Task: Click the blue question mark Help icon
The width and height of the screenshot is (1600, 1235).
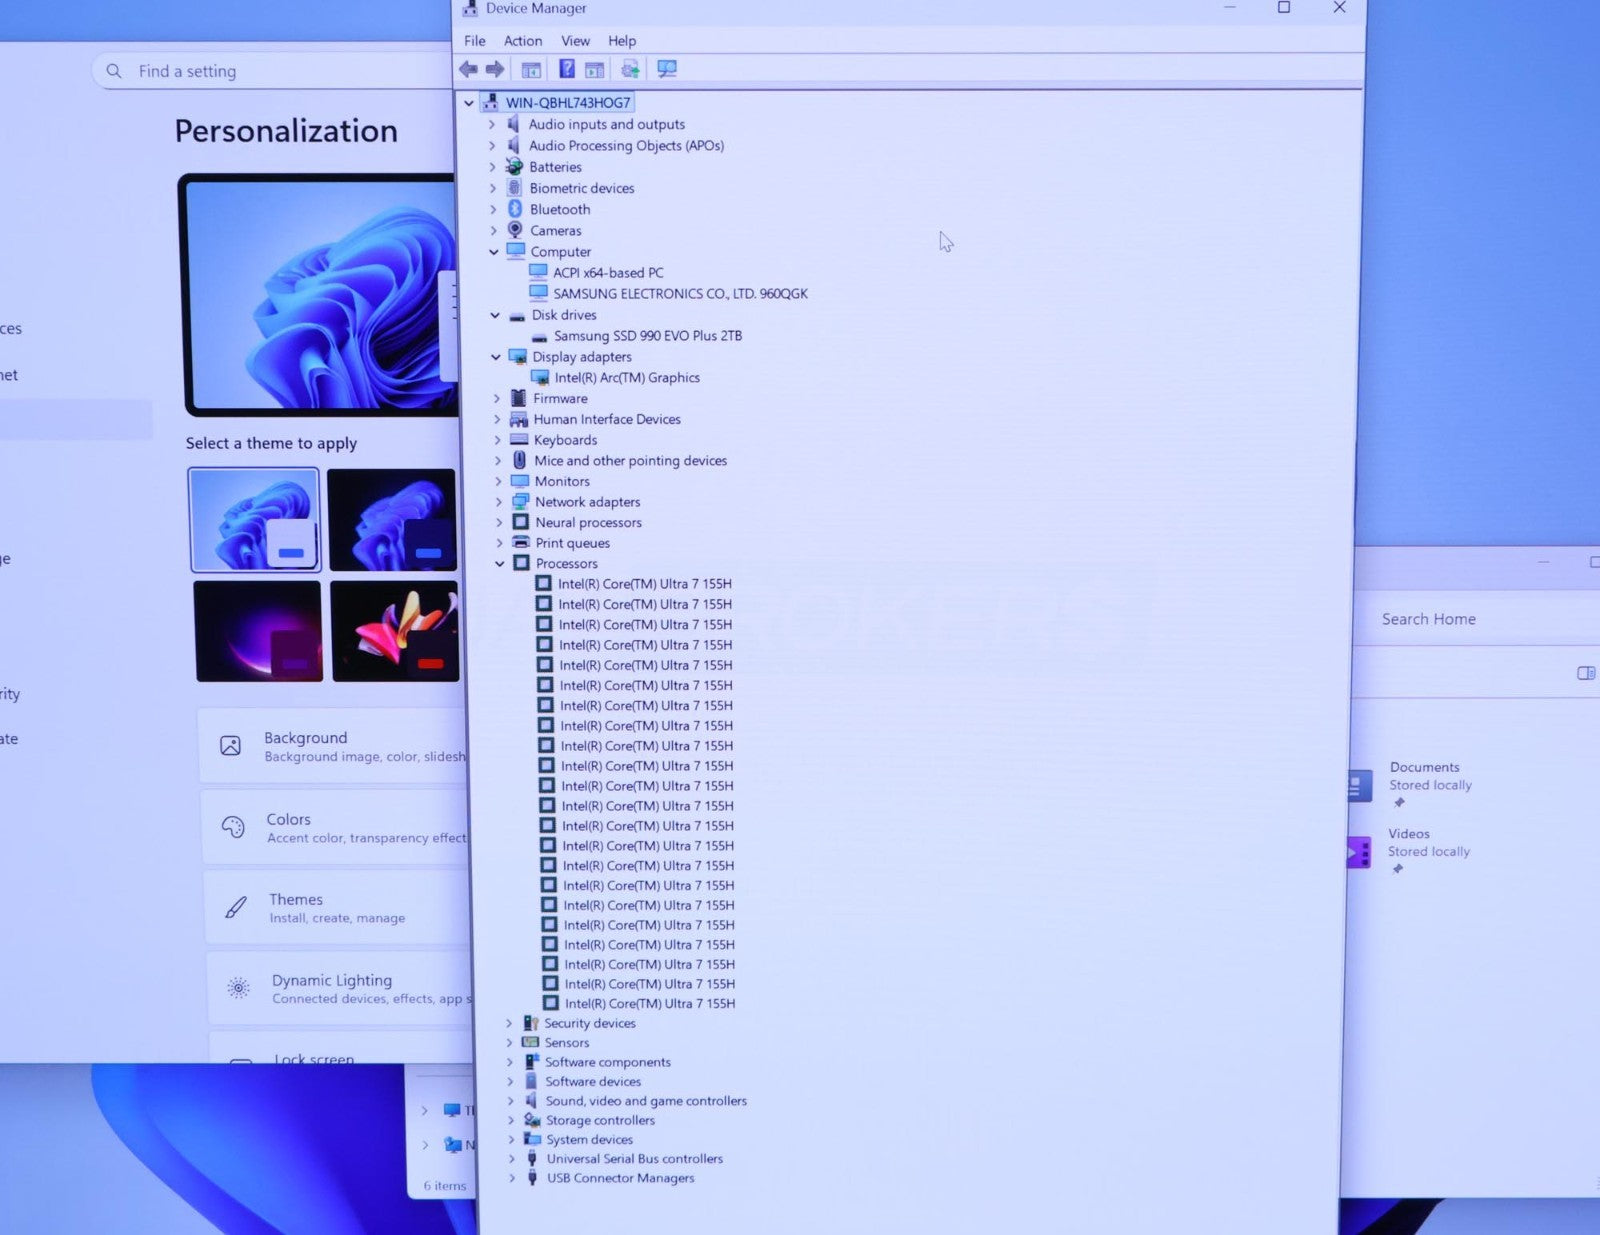Action: point(566,69)
